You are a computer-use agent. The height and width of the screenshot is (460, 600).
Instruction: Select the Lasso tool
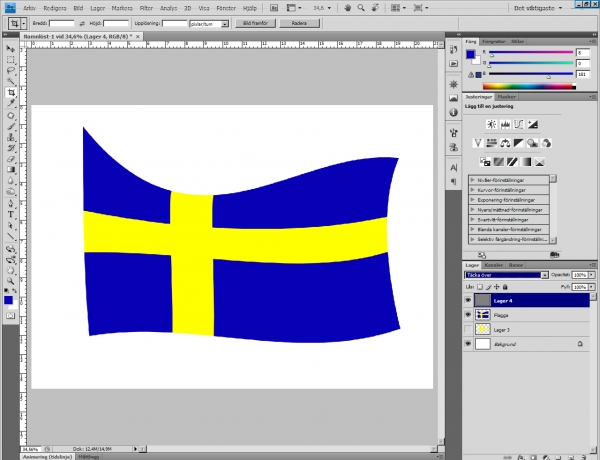coord(11,70)
